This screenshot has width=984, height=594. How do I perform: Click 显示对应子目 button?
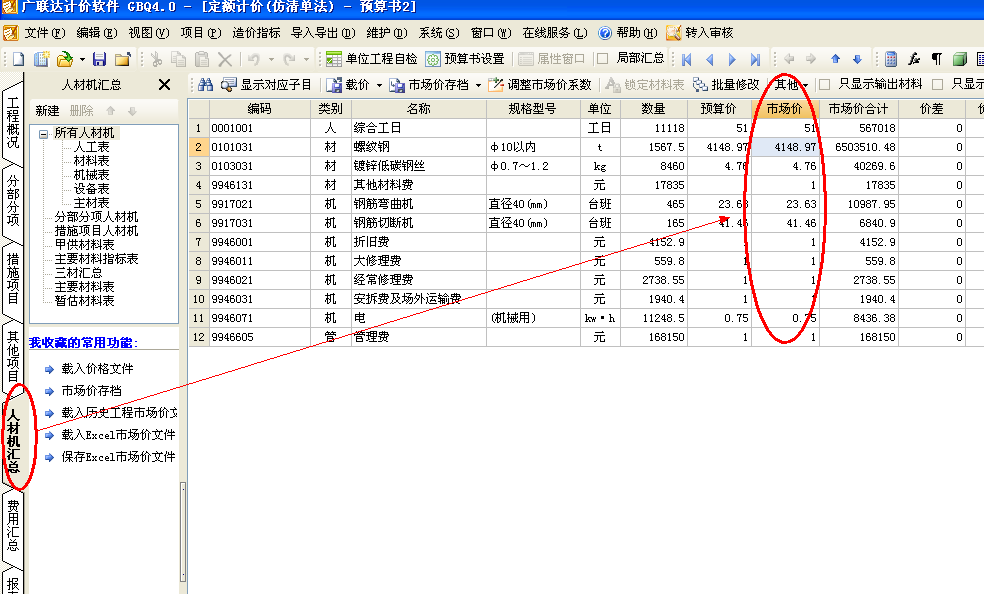[x=266, y=84]
